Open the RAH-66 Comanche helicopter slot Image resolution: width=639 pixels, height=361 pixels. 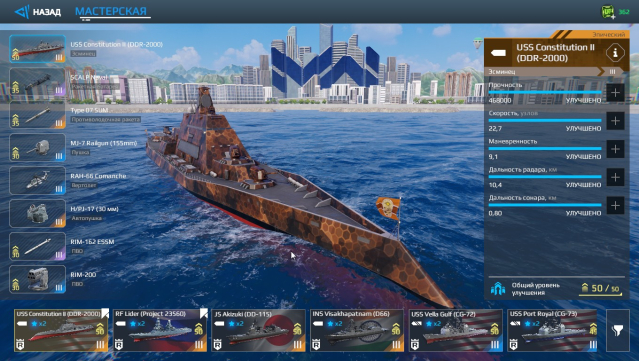pyautogui.click(x=37, y=180)
